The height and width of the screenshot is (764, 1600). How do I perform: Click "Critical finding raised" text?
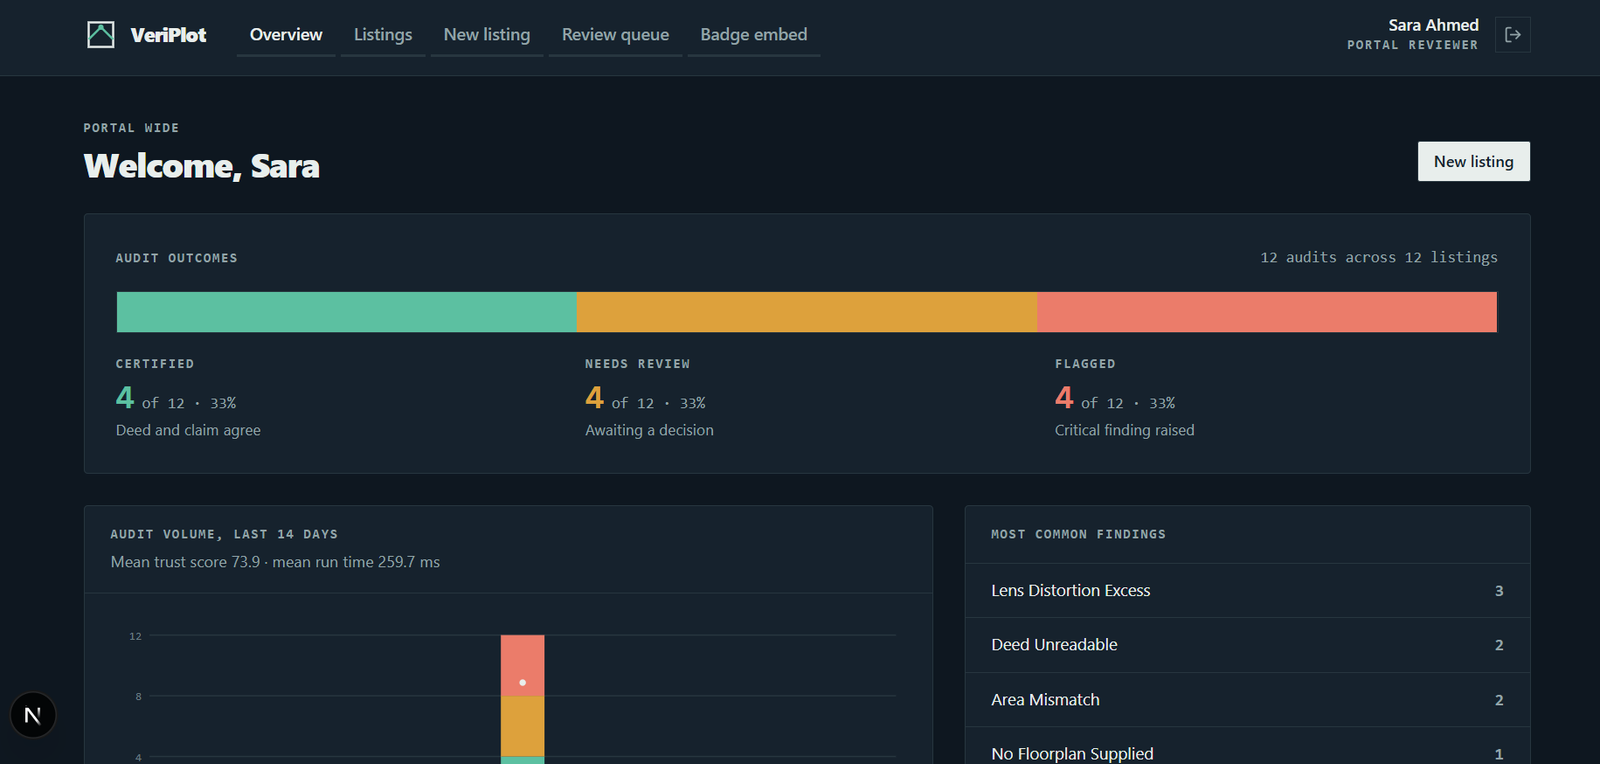1124,430
